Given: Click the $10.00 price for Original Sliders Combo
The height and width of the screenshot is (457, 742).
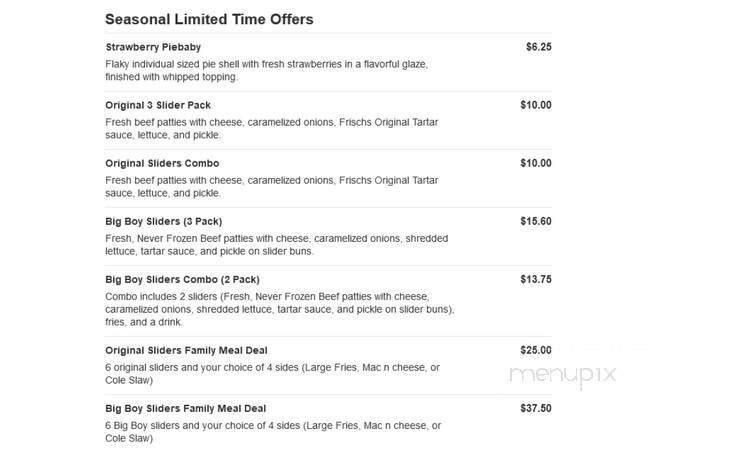Looking at the screenshot, I should (x=536, y=163).
